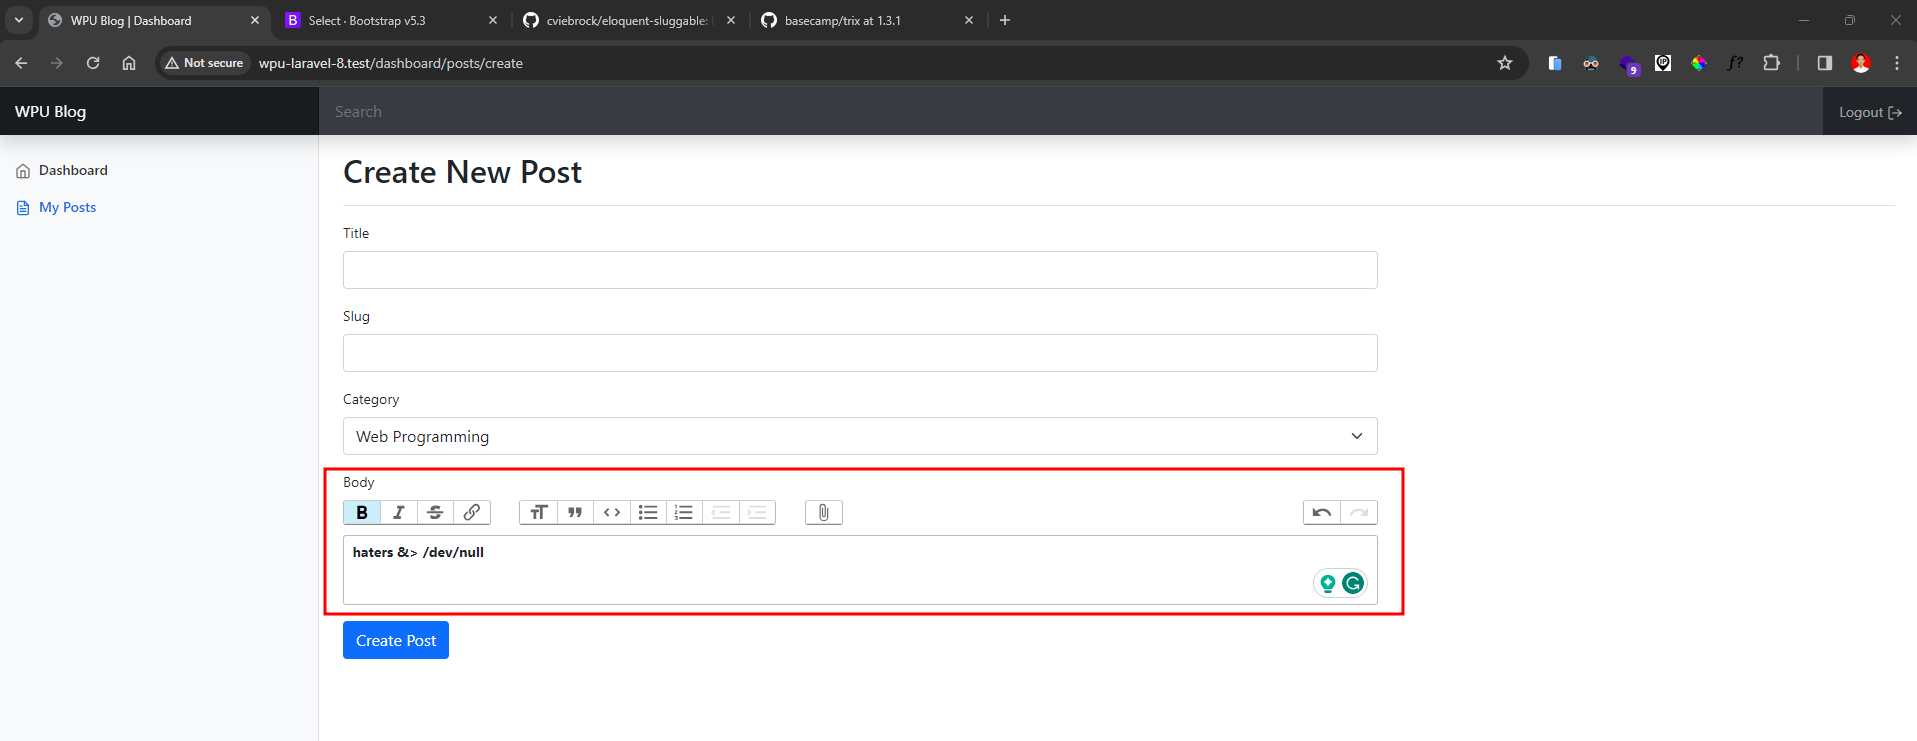Image resolution: width=1917 pixels, height=741 pixels.
Task: Attach files using the paperclip icon
Action: [x=823, y=512]
